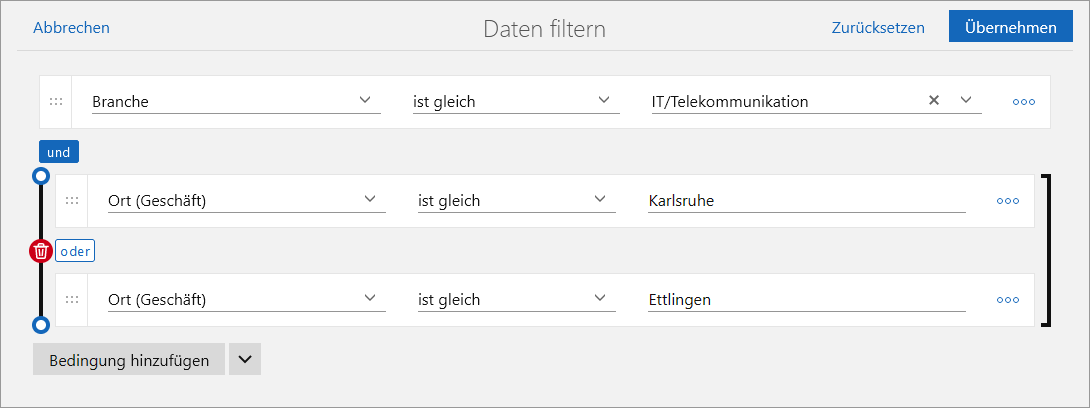Open the arrow beside Bedingung hinzufügen
The width and height of the screenshot is (1090, 408).
point(245,360)
